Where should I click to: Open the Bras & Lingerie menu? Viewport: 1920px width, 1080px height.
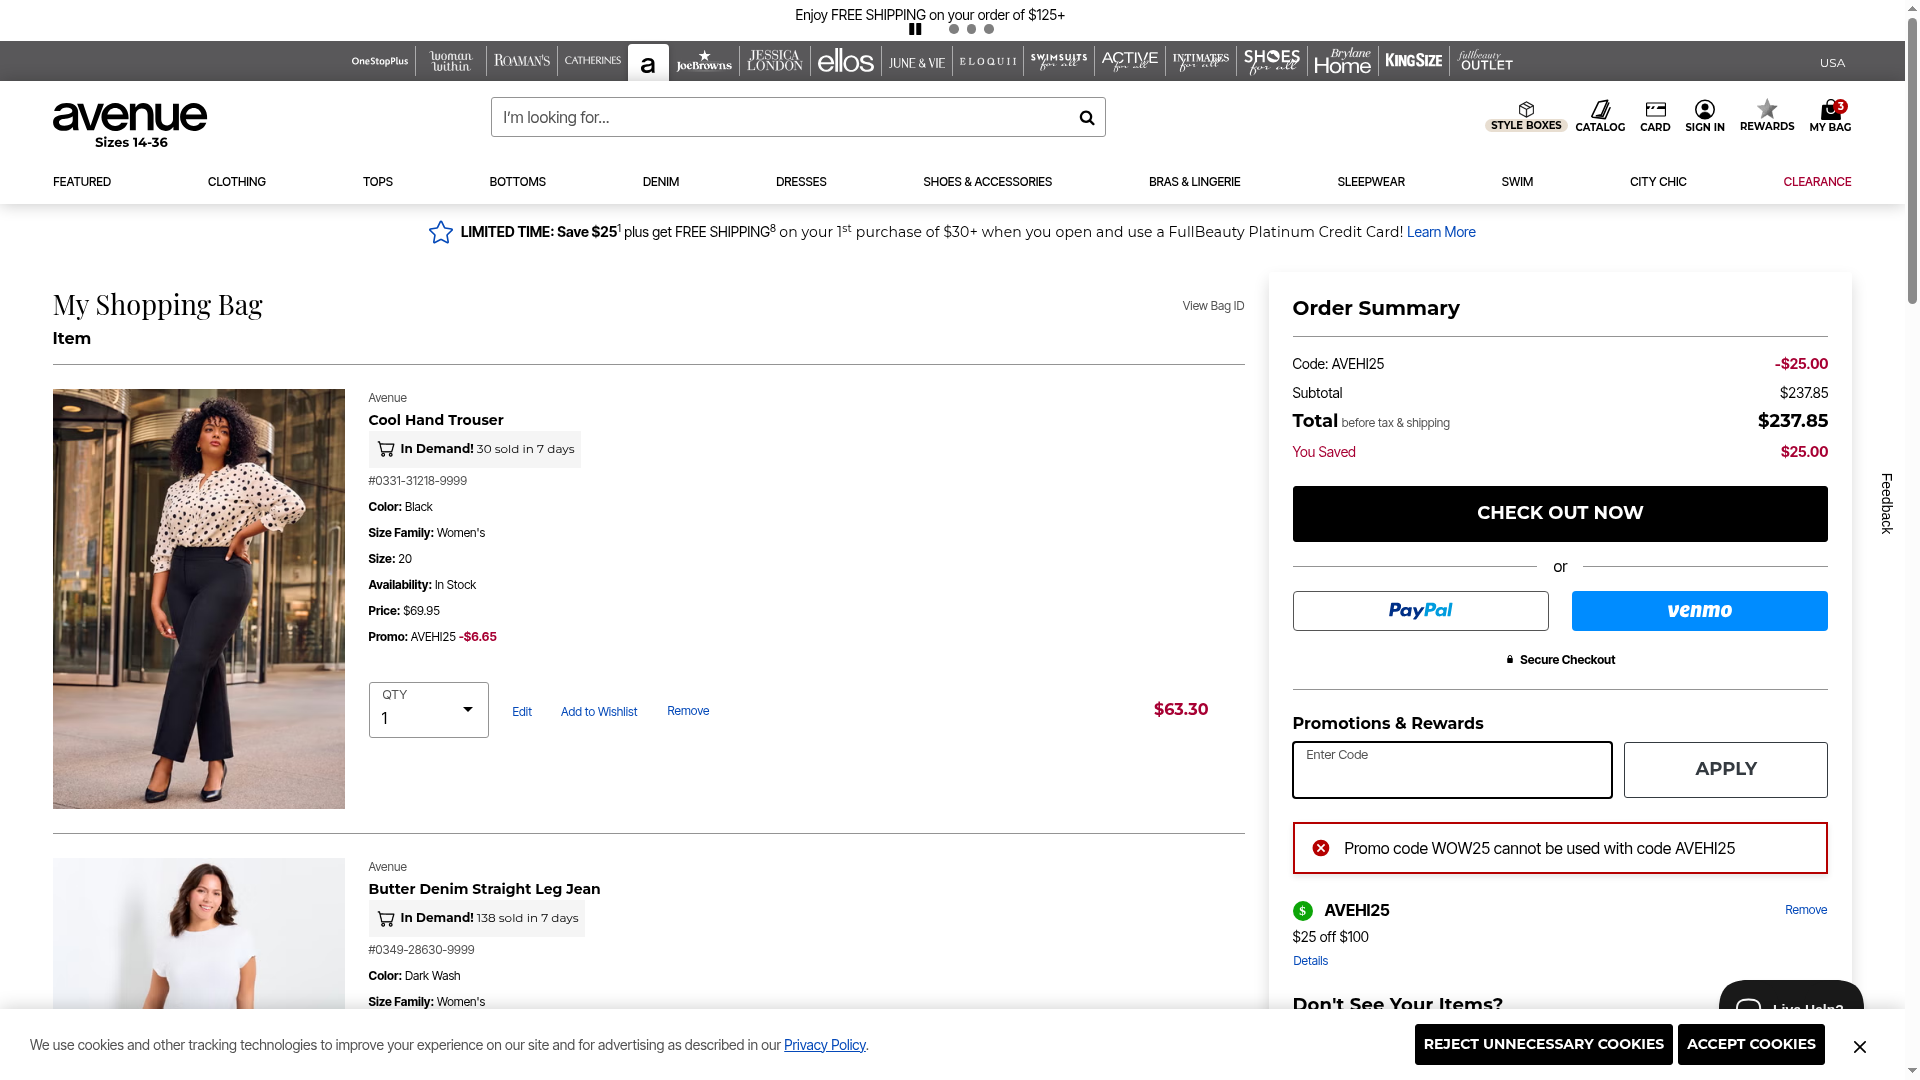(x=1194, y=182)
